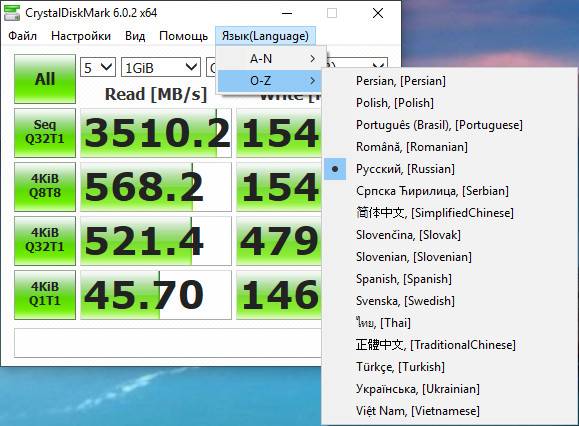Open the Вид menu
Screen dimensions: 579x426
(135, 36)
